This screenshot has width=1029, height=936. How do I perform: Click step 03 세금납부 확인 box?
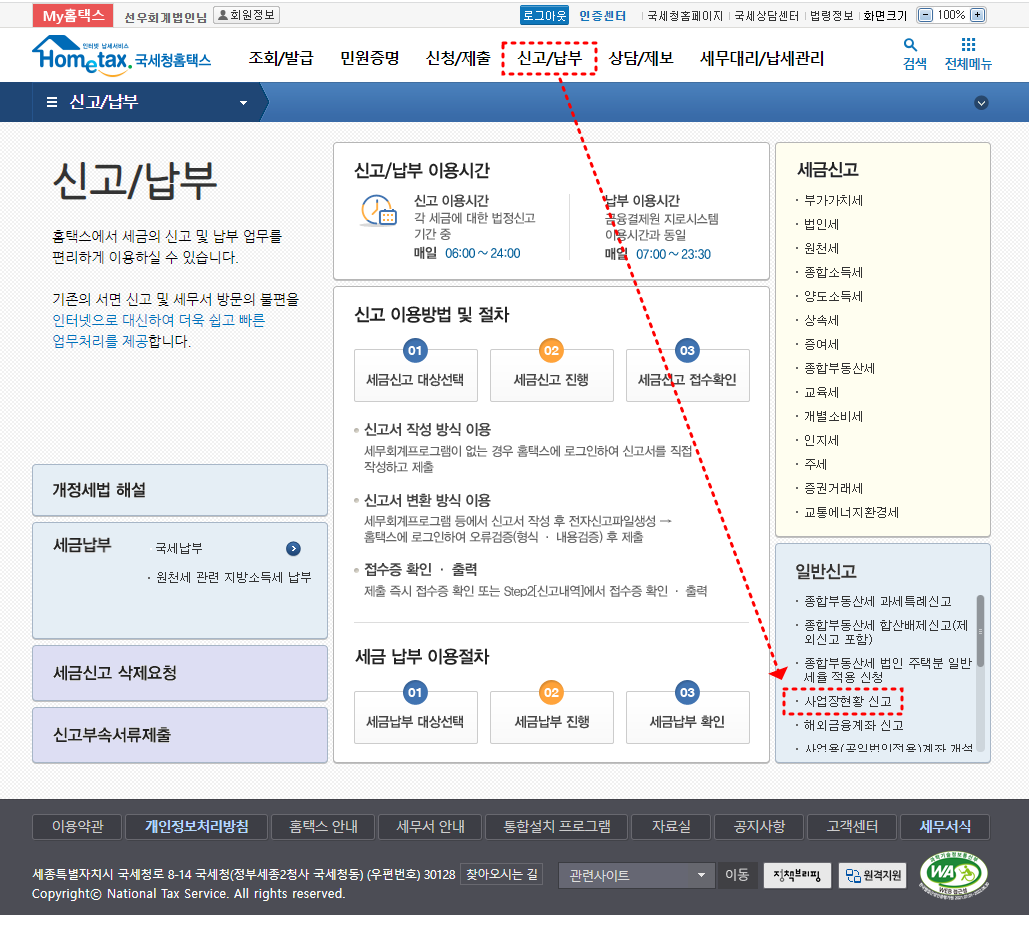coord(687,717)
